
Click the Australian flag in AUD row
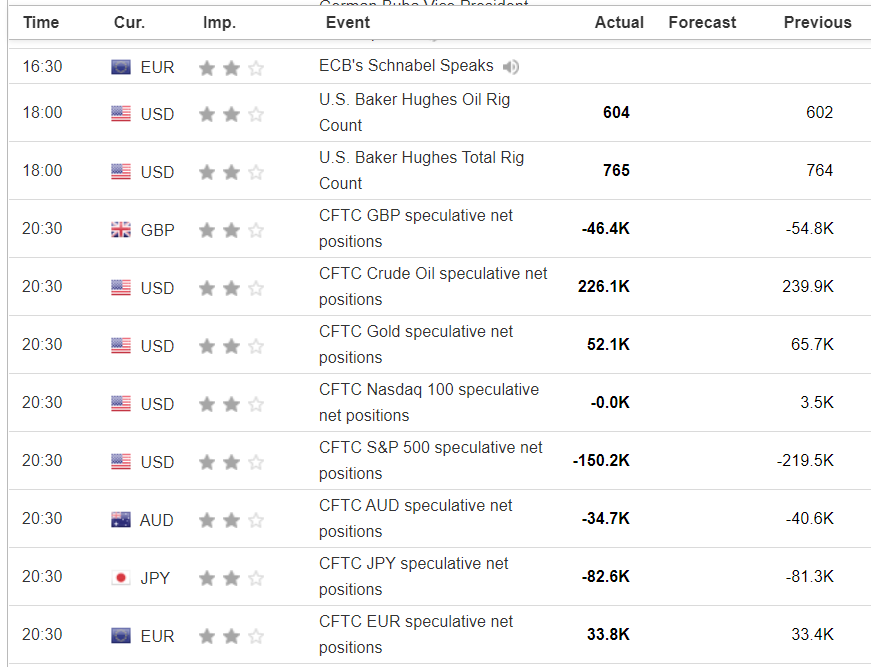click(x=121, y=520)
